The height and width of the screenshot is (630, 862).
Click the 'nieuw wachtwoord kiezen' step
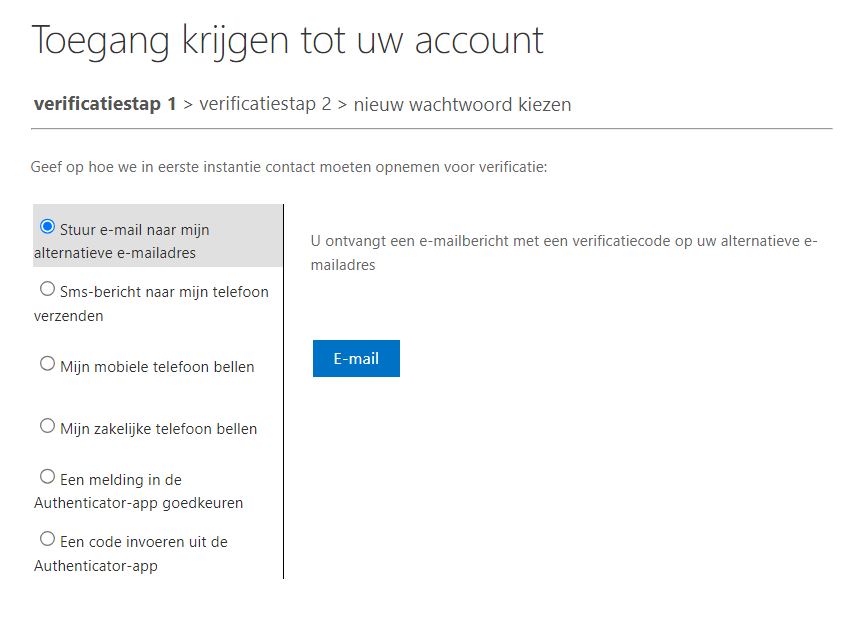point(462,104)
